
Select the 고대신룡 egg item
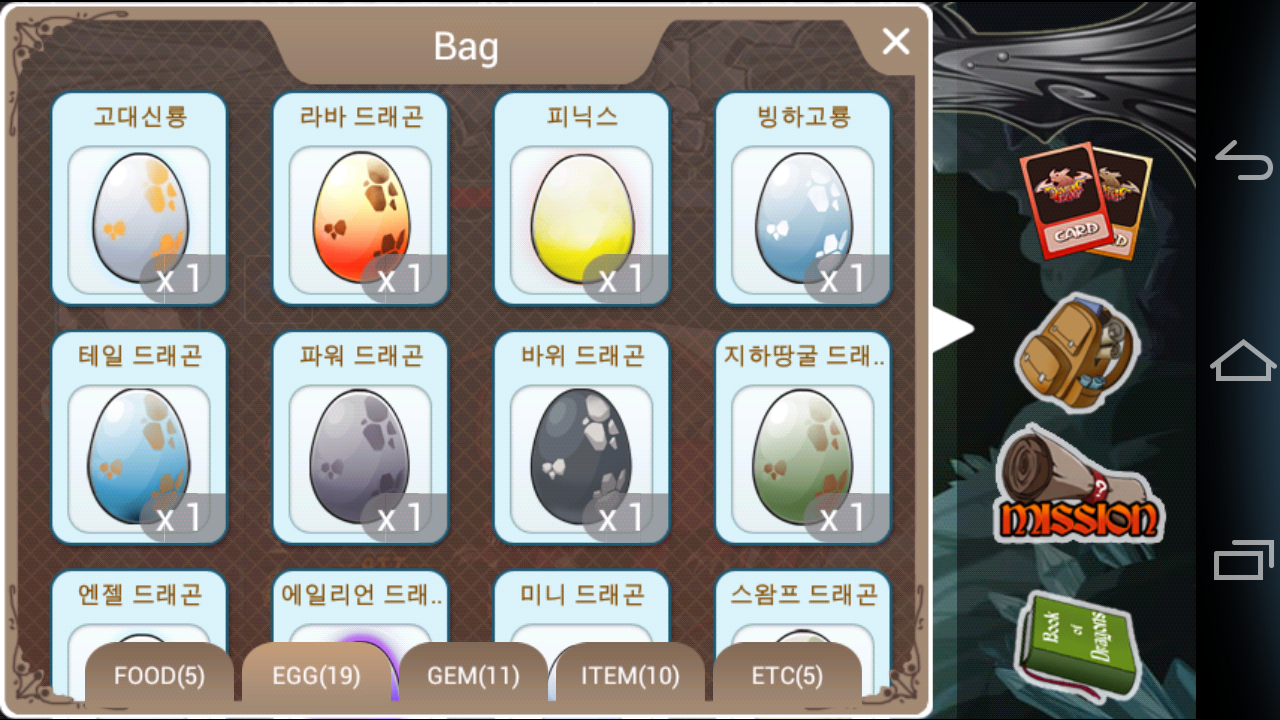click(x=139, y=198)
